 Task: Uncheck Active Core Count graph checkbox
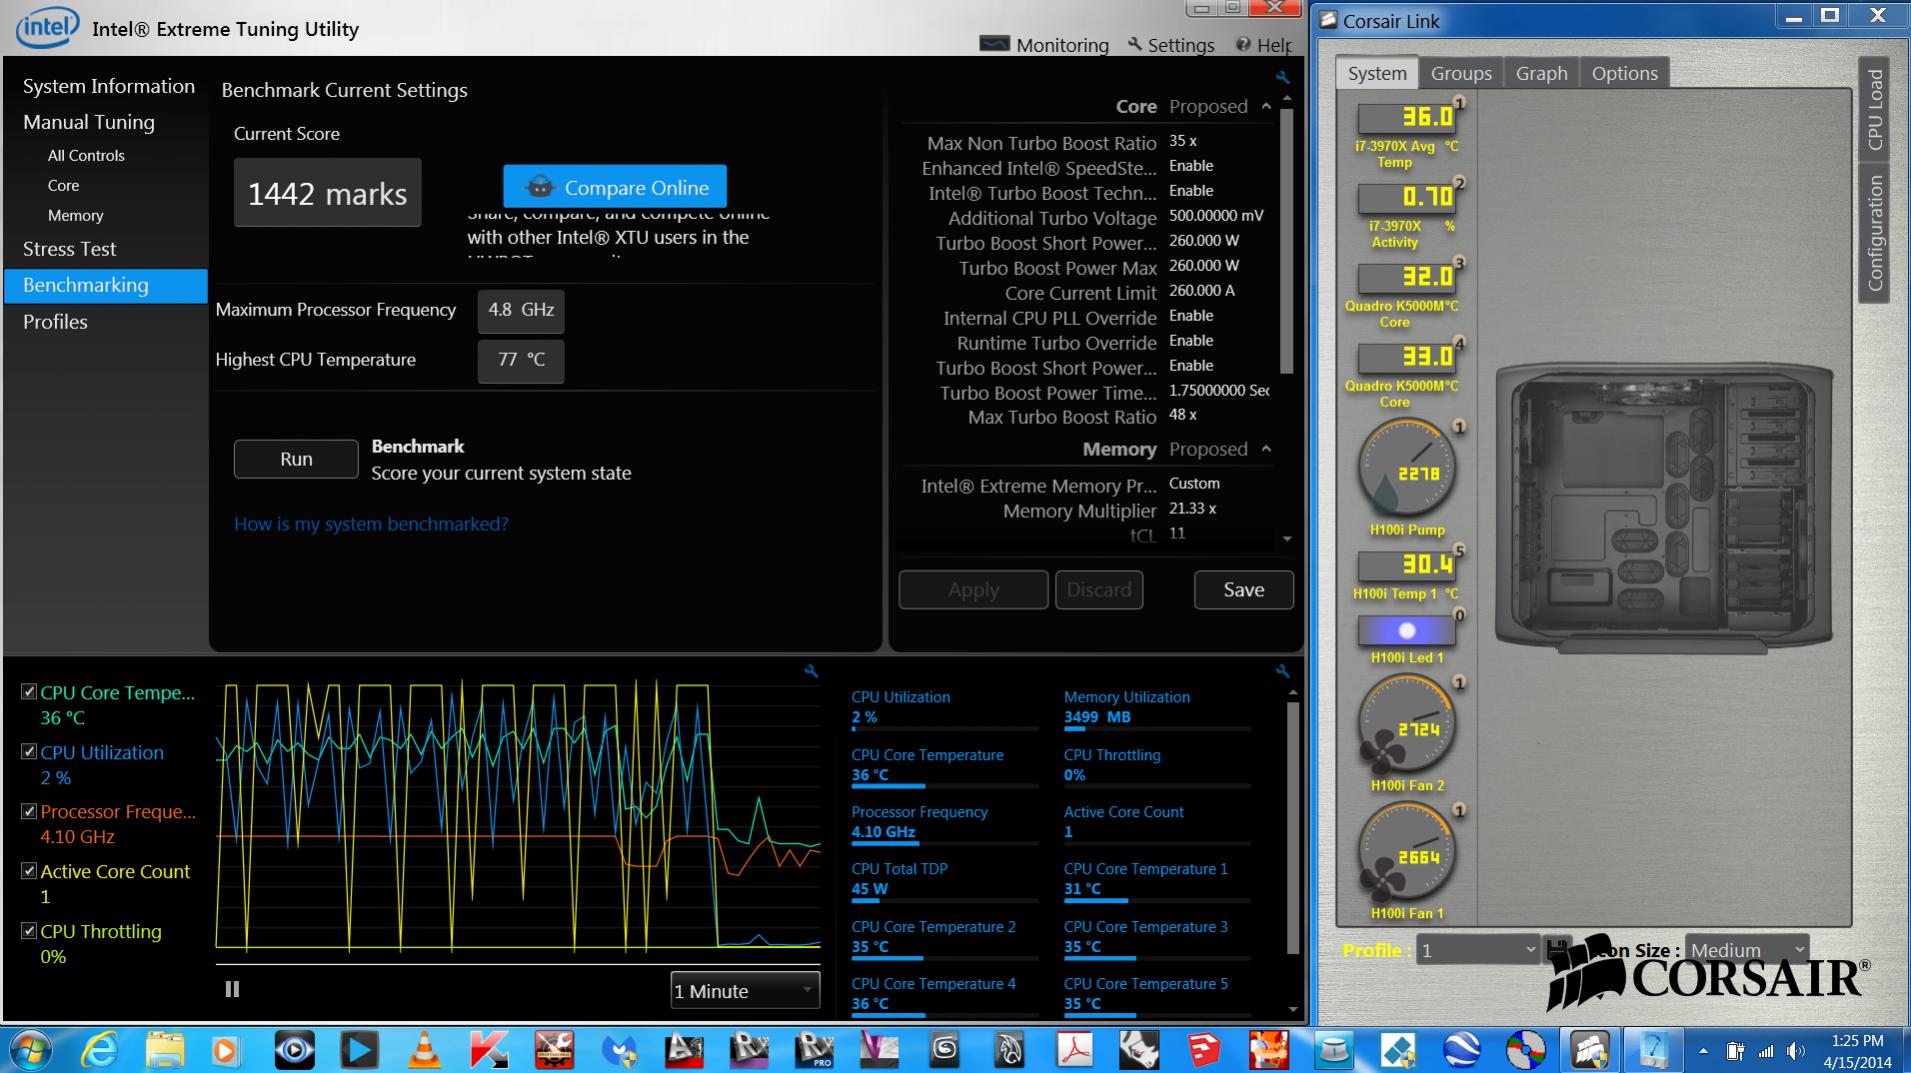tap(29, 871)
